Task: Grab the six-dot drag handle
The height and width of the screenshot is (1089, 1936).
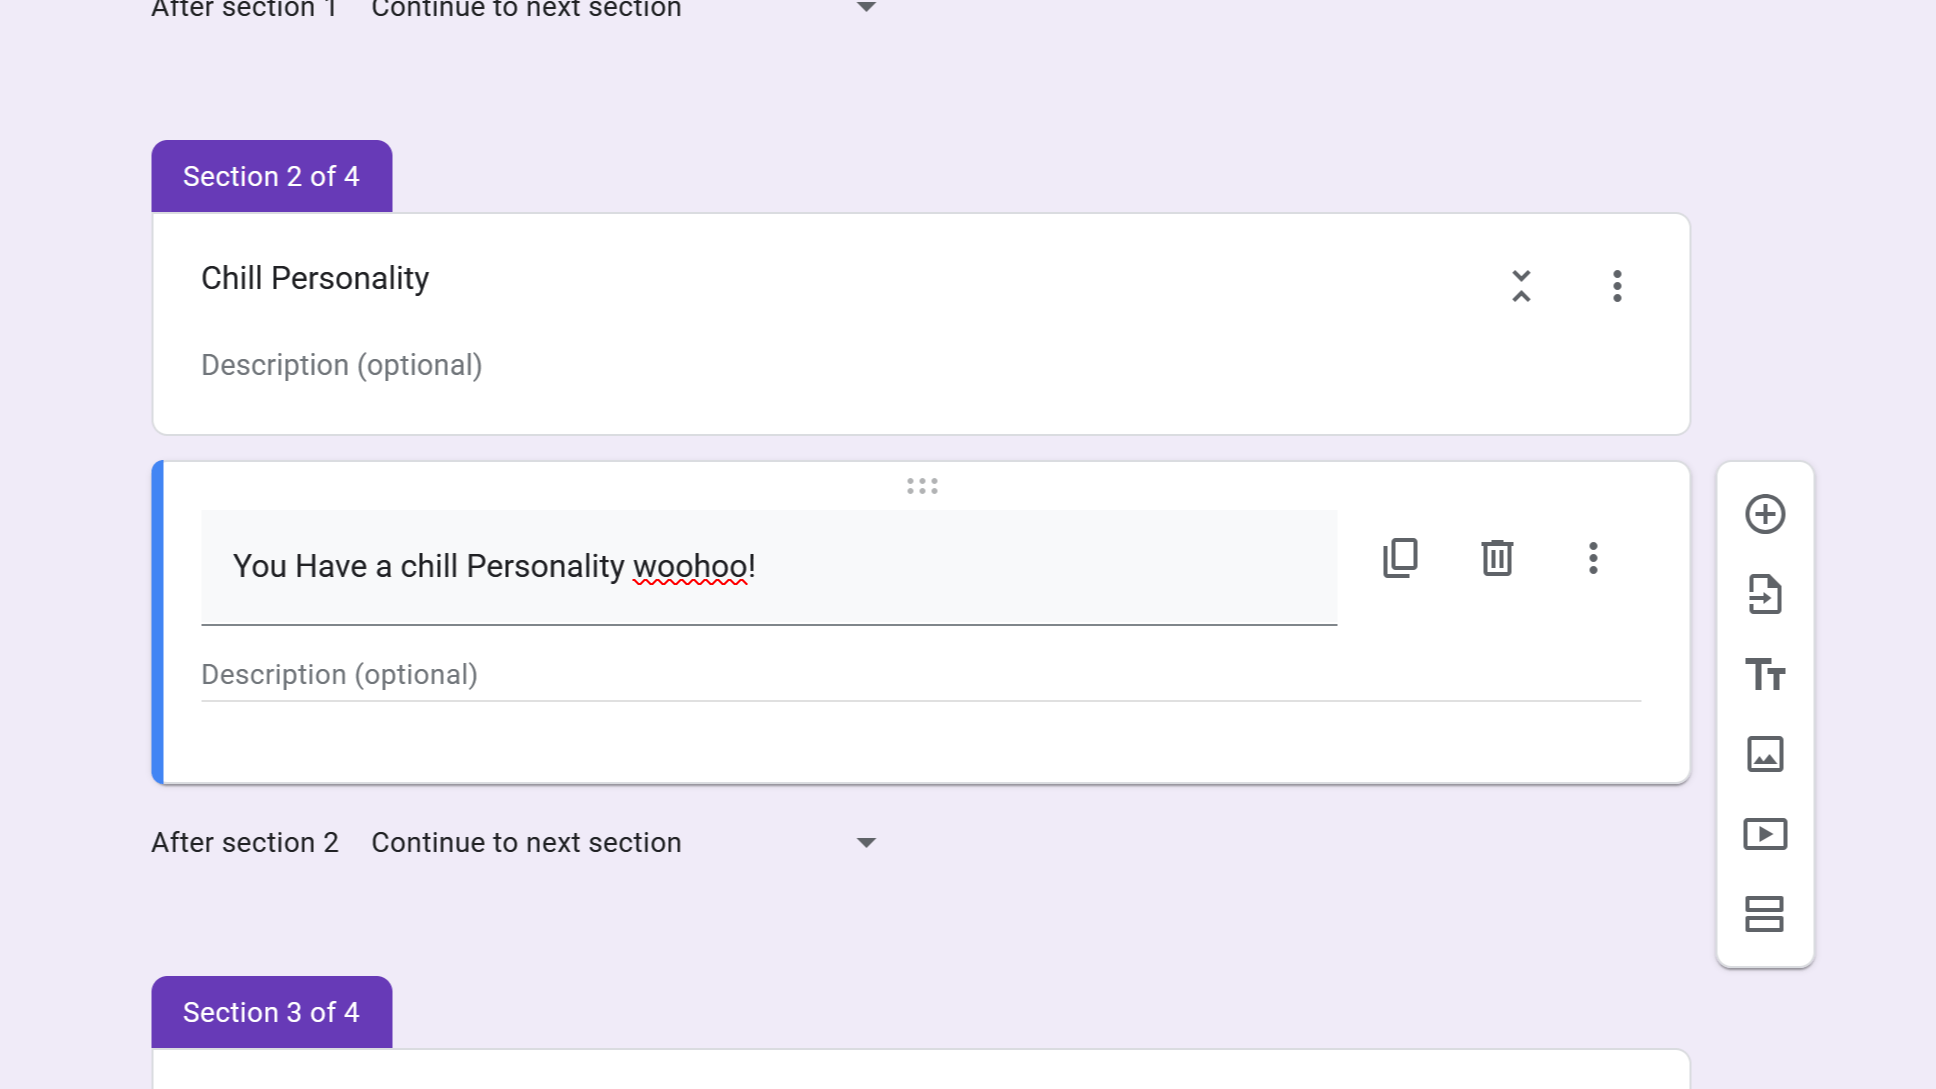Action: click(x=922, y=487)
